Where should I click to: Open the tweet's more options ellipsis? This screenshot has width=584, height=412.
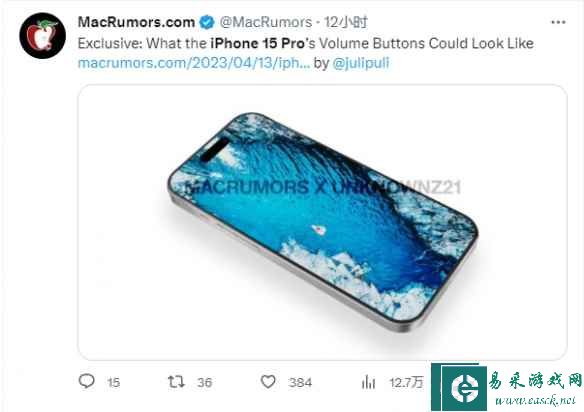click(558, 22)
